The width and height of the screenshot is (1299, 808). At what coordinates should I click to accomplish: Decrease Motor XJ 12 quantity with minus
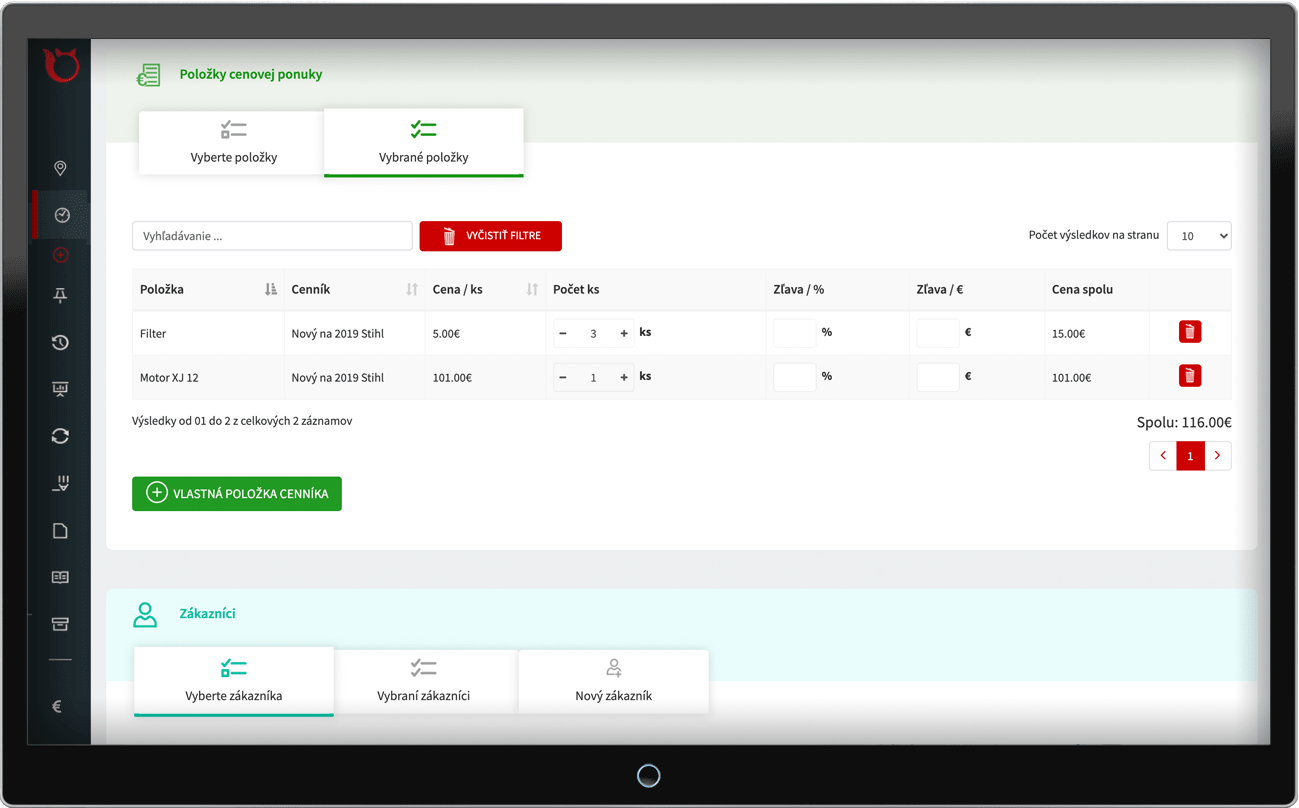pos(563,377)
